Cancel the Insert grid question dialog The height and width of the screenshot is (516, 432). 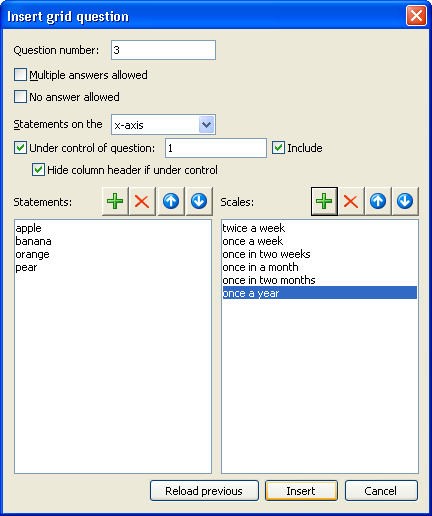click(381, 491)
